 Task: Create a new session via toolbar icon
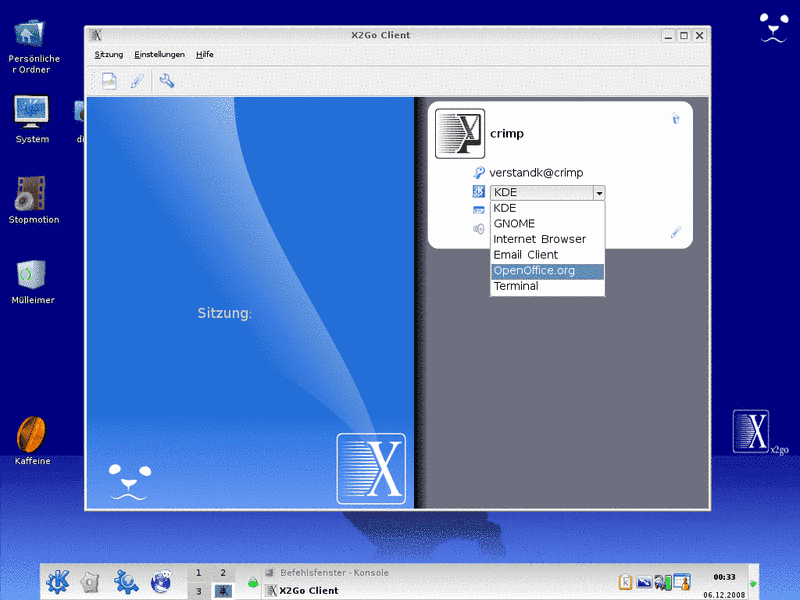(x=109, y=80)
